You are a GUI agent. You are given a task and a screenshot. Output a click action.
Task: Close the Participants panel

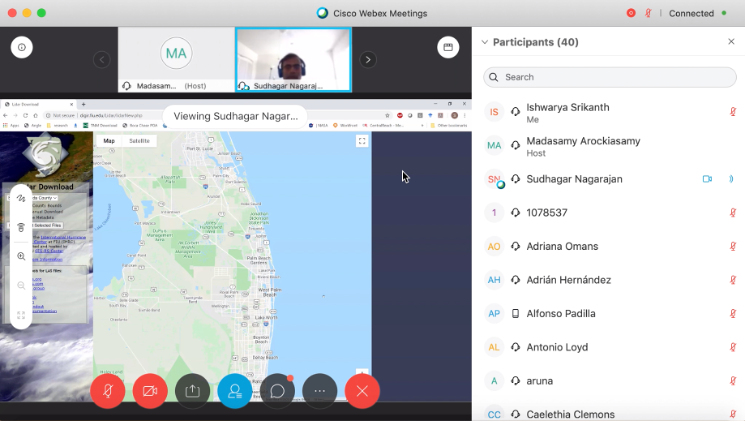pos(731,42)
